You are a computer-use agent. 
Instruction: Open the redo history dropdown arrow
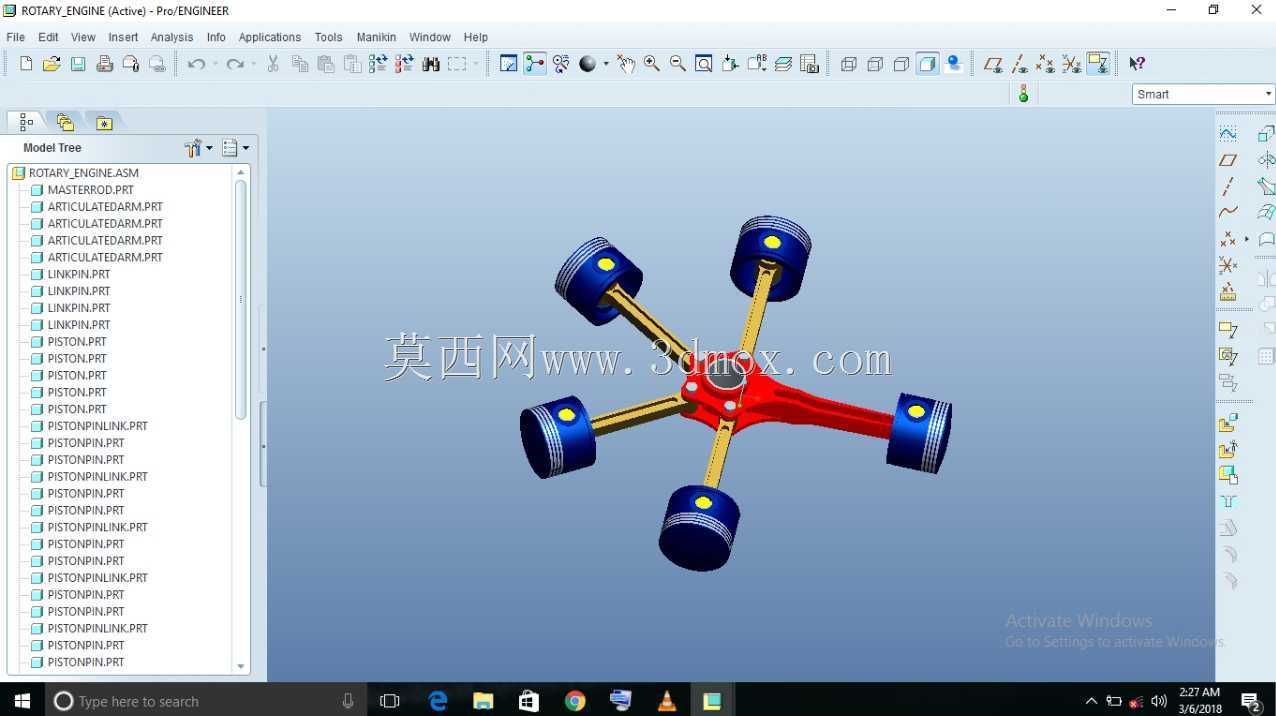tap(253, 64)
